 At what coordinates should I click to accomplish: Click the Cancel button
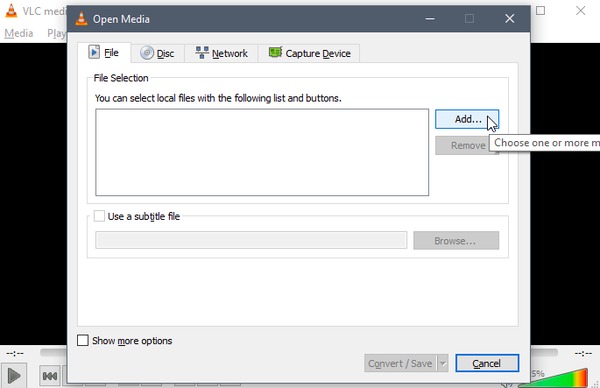[x=487, y=364]
